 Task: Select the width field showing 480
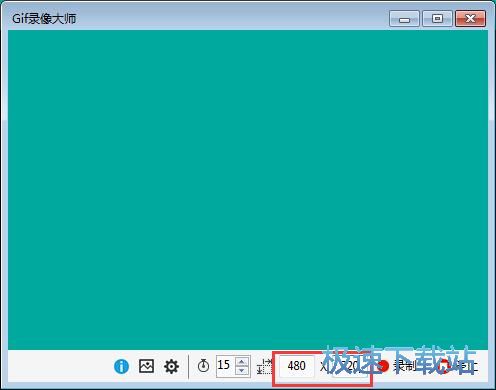297,366
